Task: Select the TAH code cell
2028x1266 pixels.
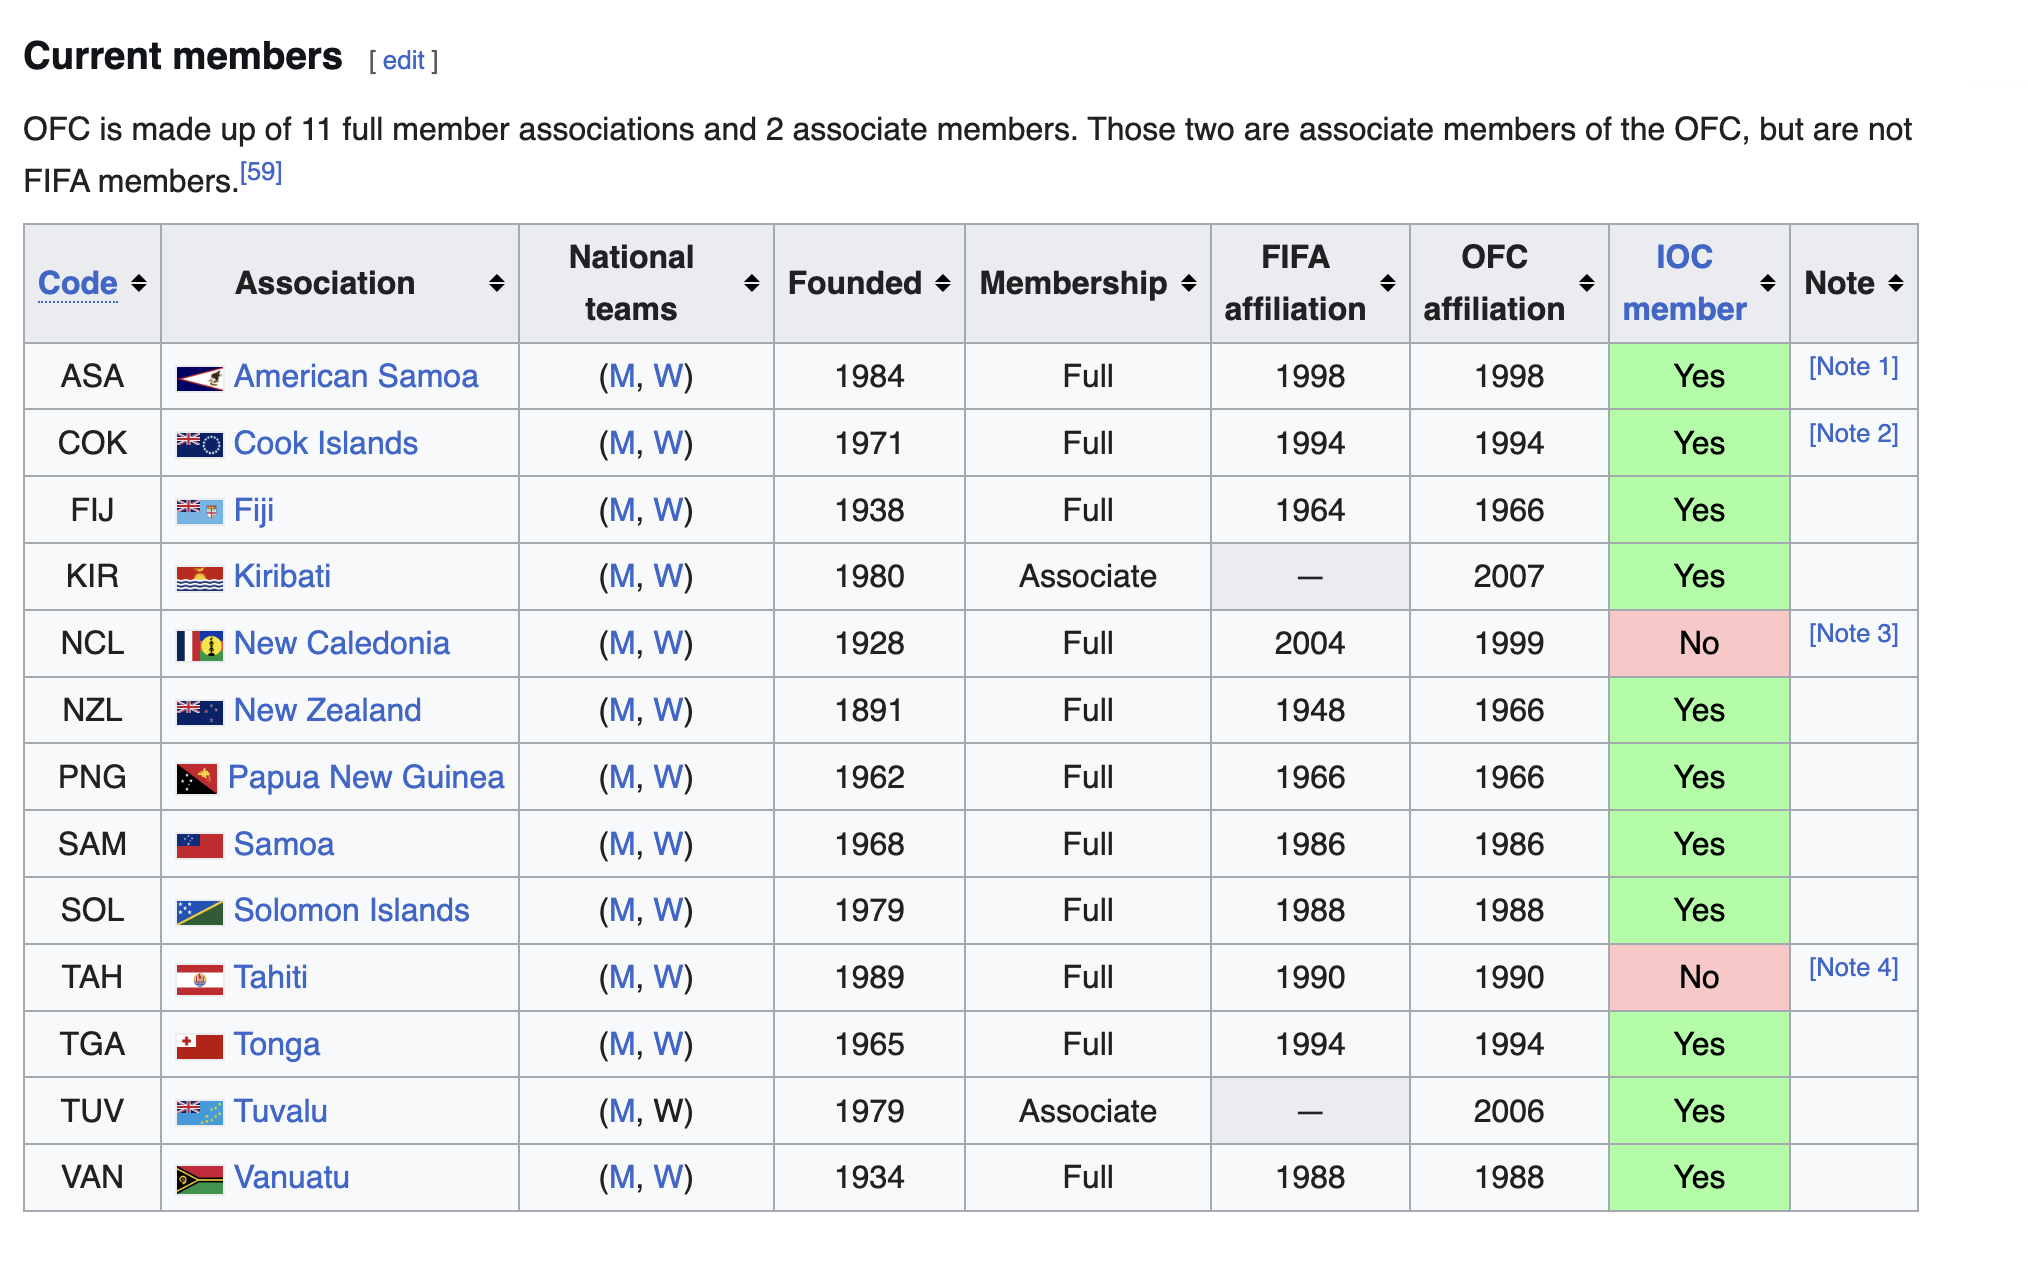Action: (x=92, y=978)
